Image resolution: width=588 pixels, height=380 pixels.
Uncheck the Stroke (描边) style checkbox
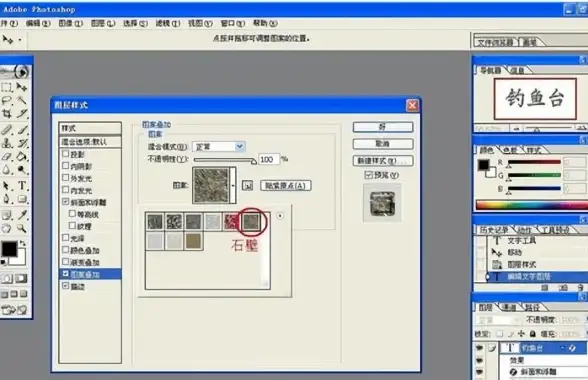click(x=66, y=286)
